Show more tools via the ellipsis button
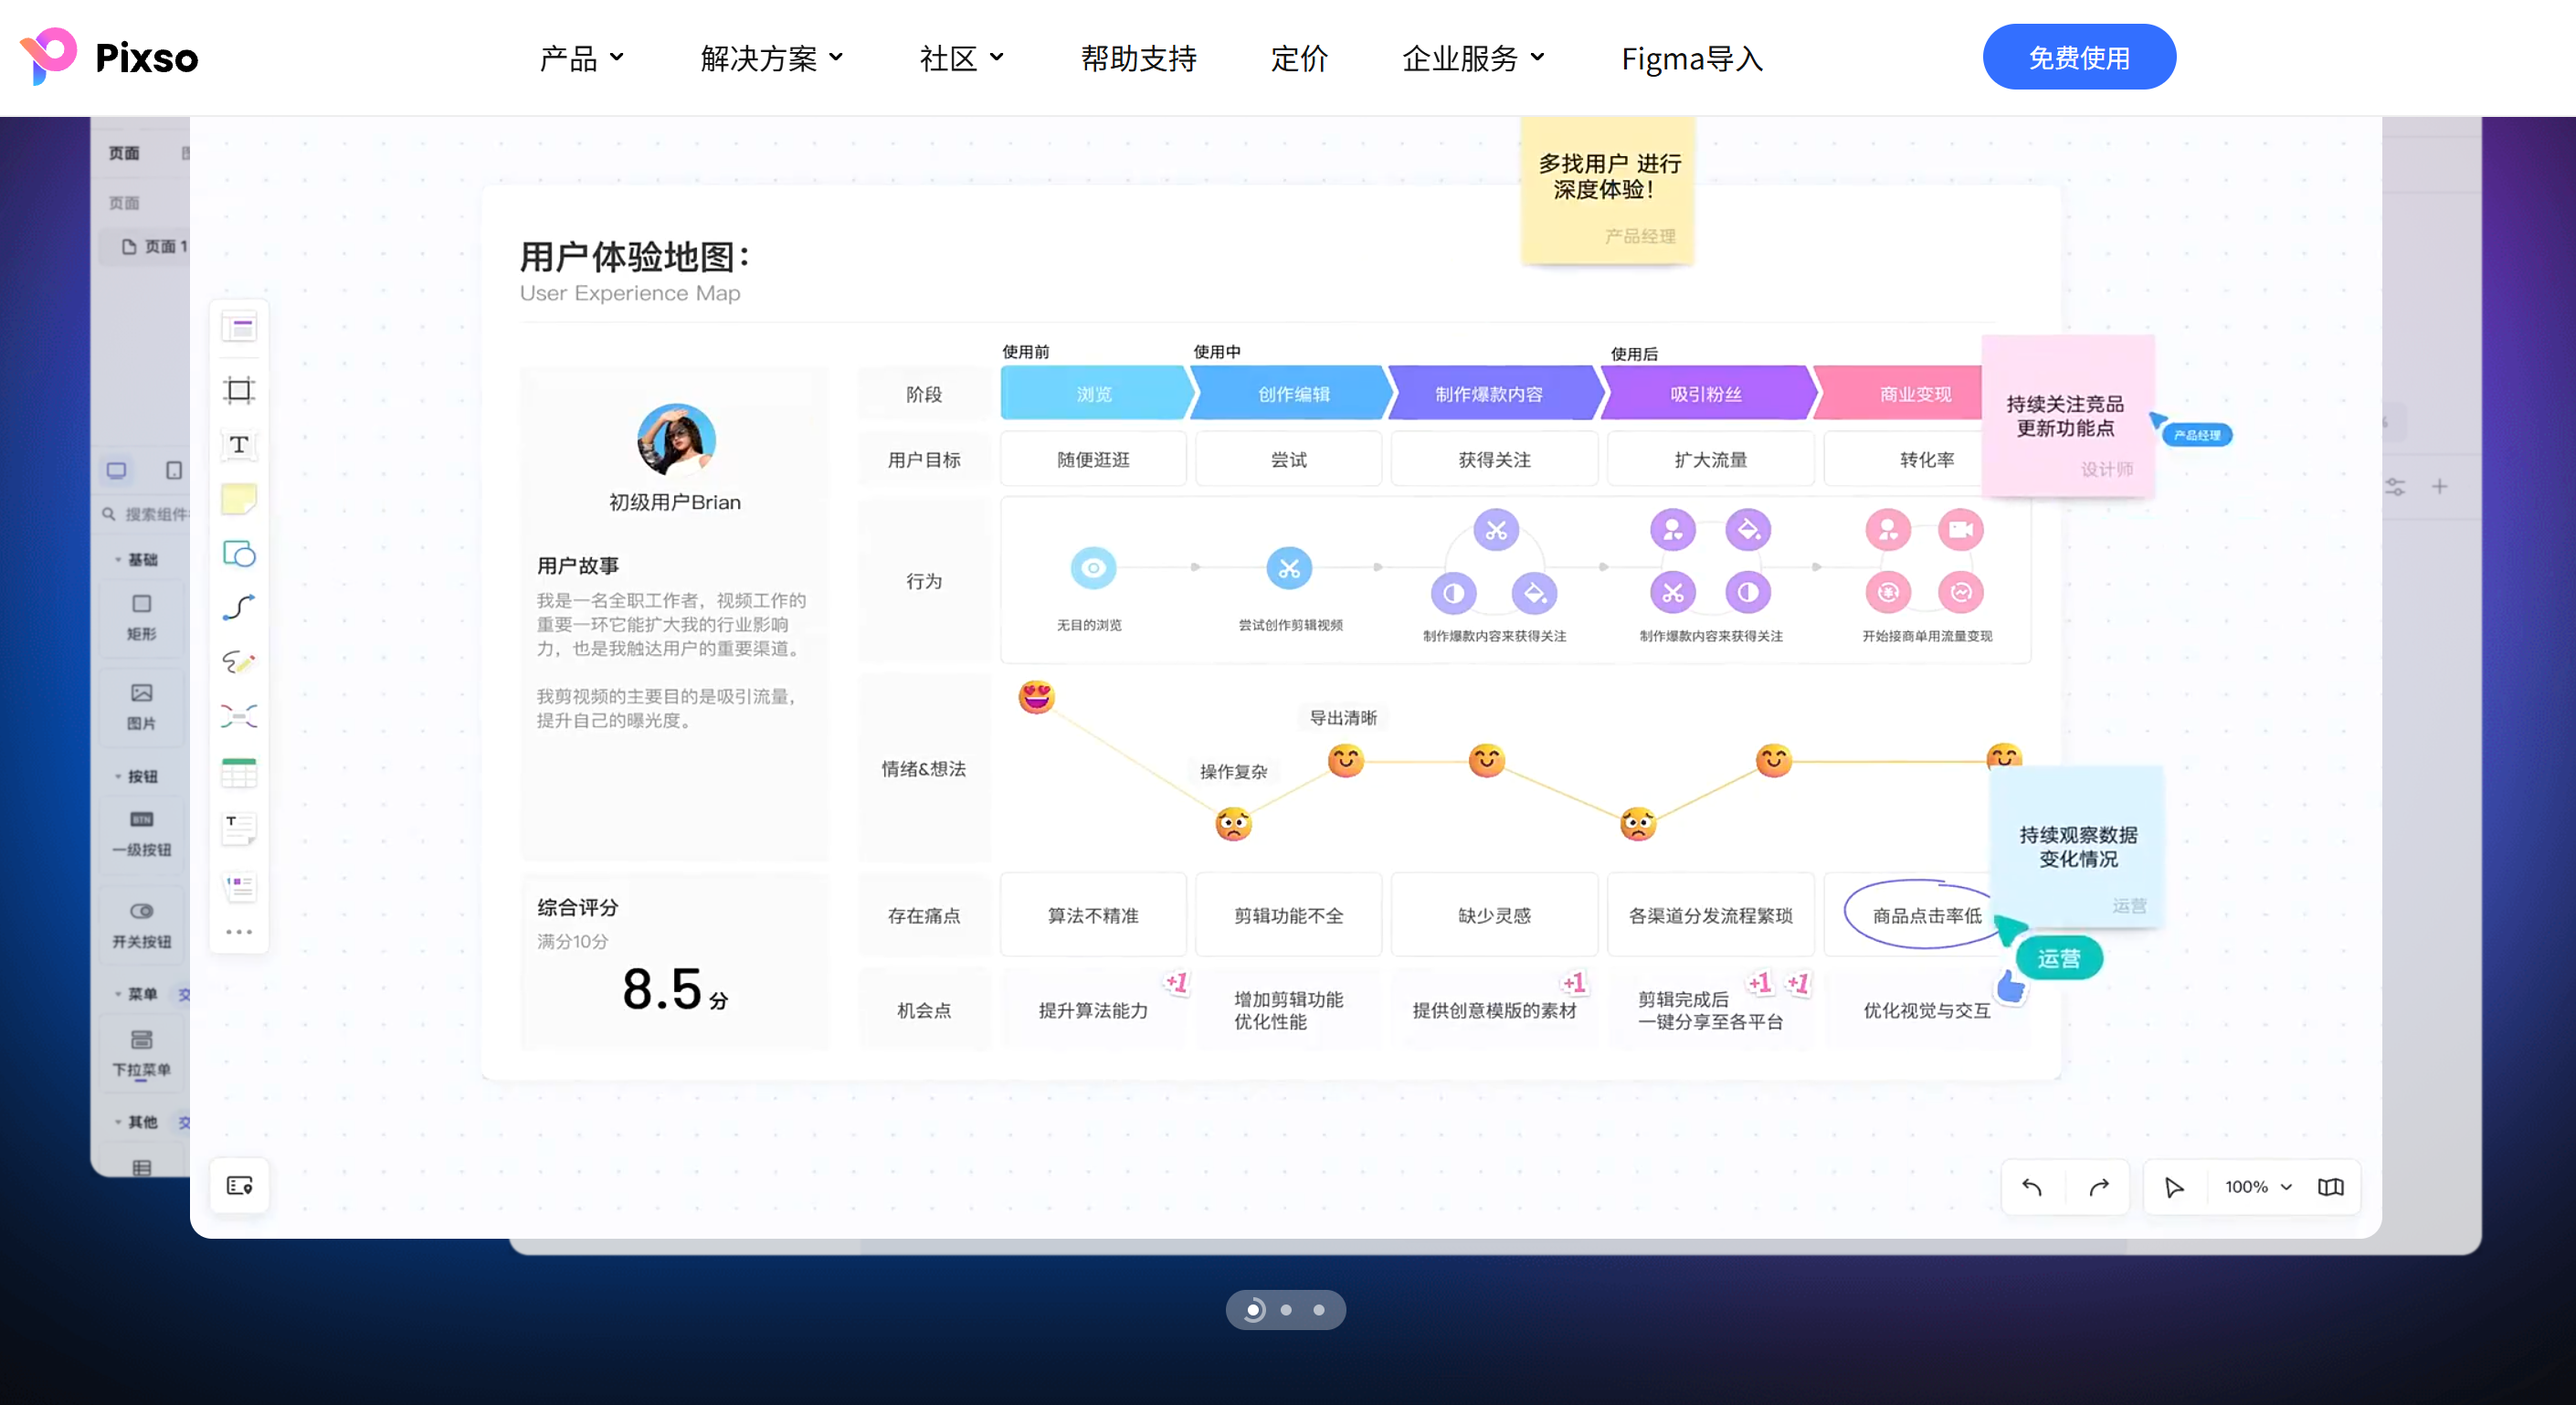 [239, 931]
